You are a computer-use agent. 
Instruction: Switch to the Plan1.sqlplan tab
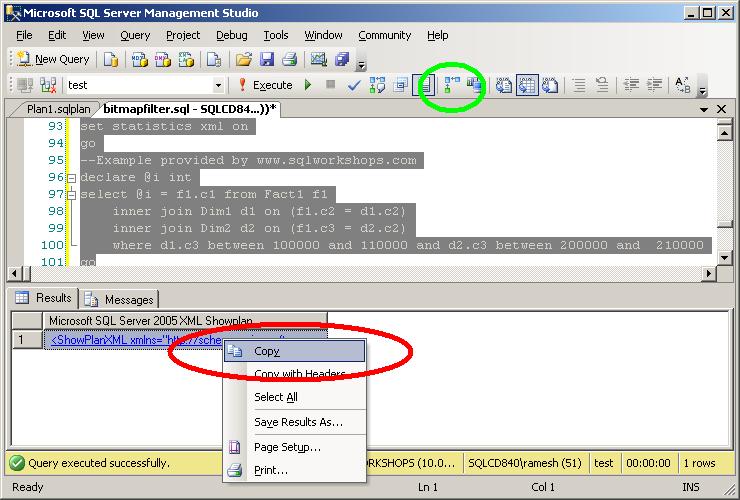point(58,109)
